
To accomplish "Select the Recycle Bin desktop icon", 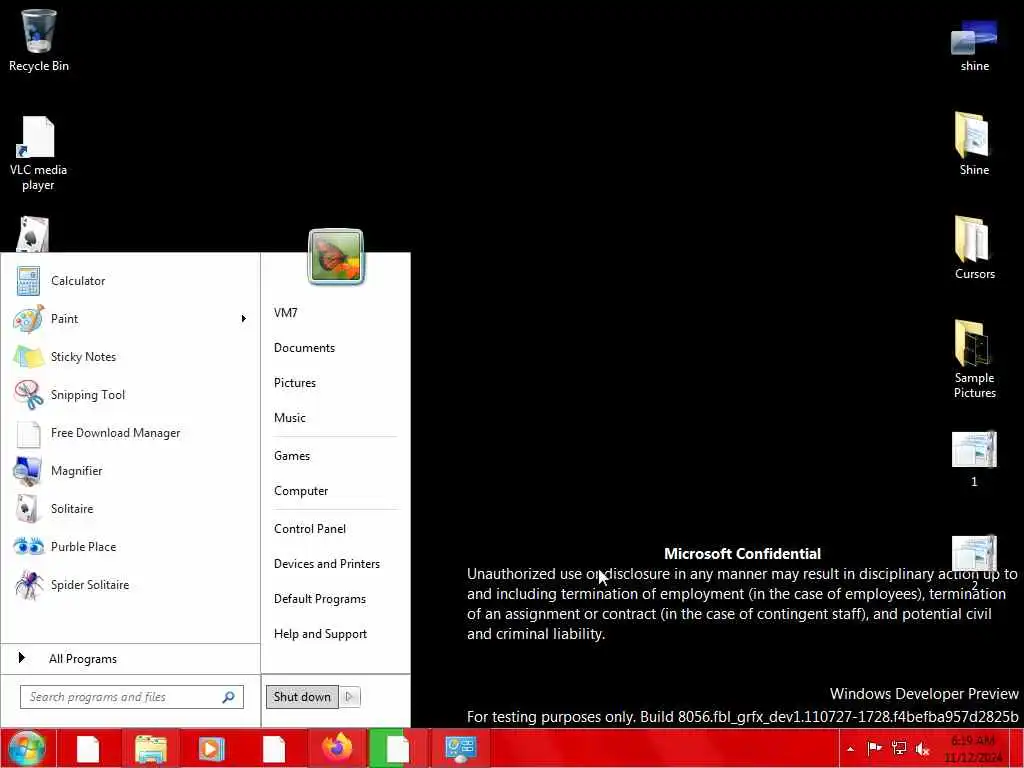I will [39, 40].
